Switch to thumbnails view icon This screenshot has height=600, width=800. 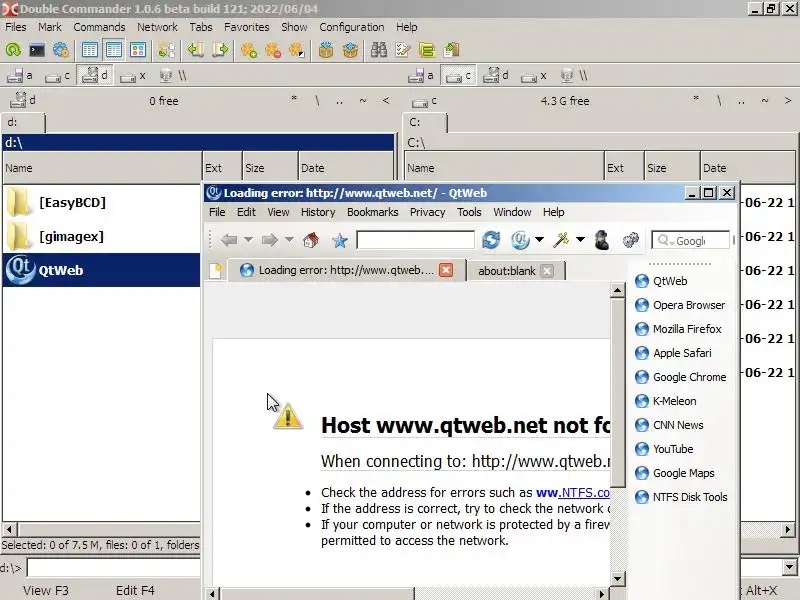click(138, 50)
